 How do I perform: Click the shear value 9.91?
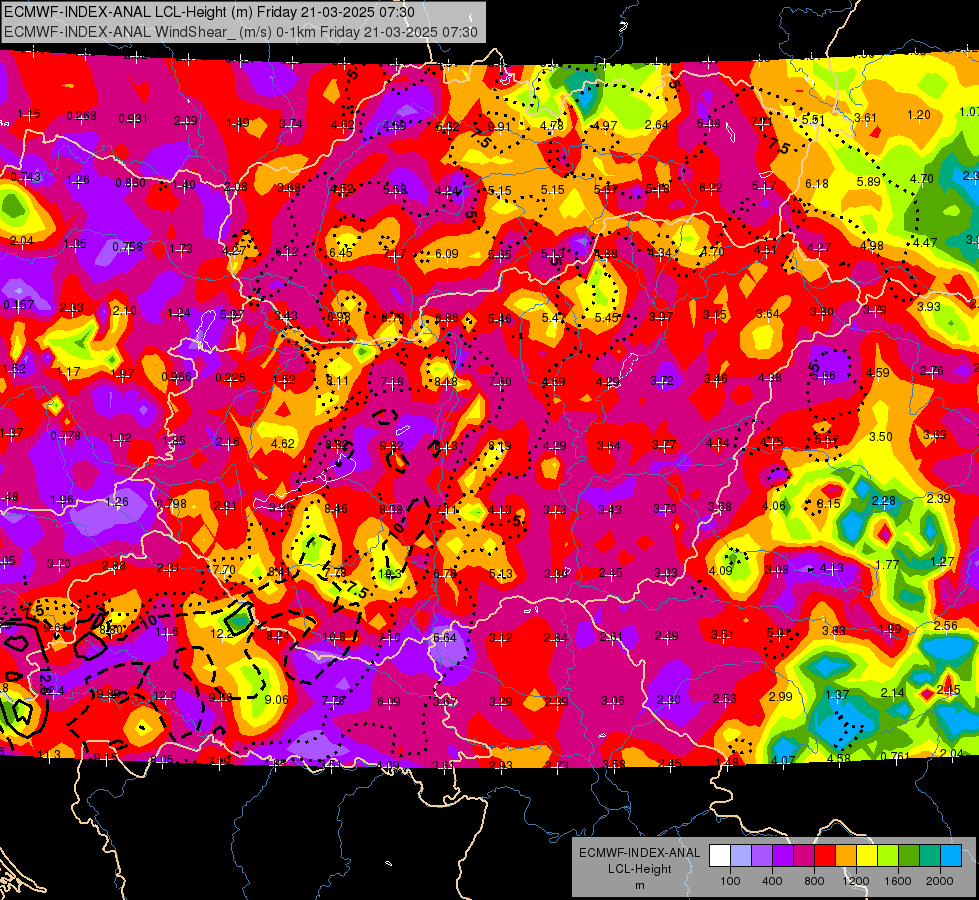click(x=499, y=127)
